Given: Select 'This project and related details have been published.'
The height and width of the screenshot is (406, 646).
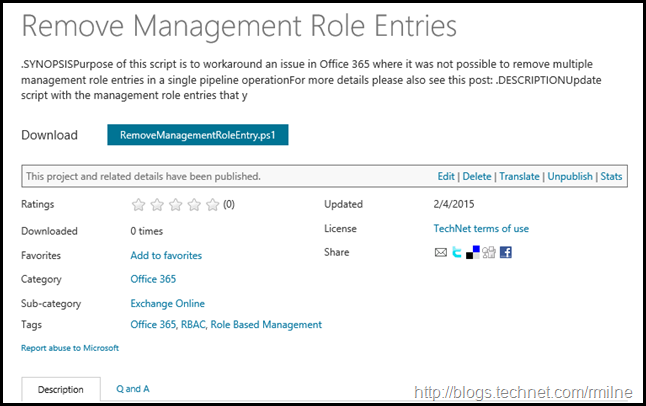Looking at the screenshot, I should (143, 176).
